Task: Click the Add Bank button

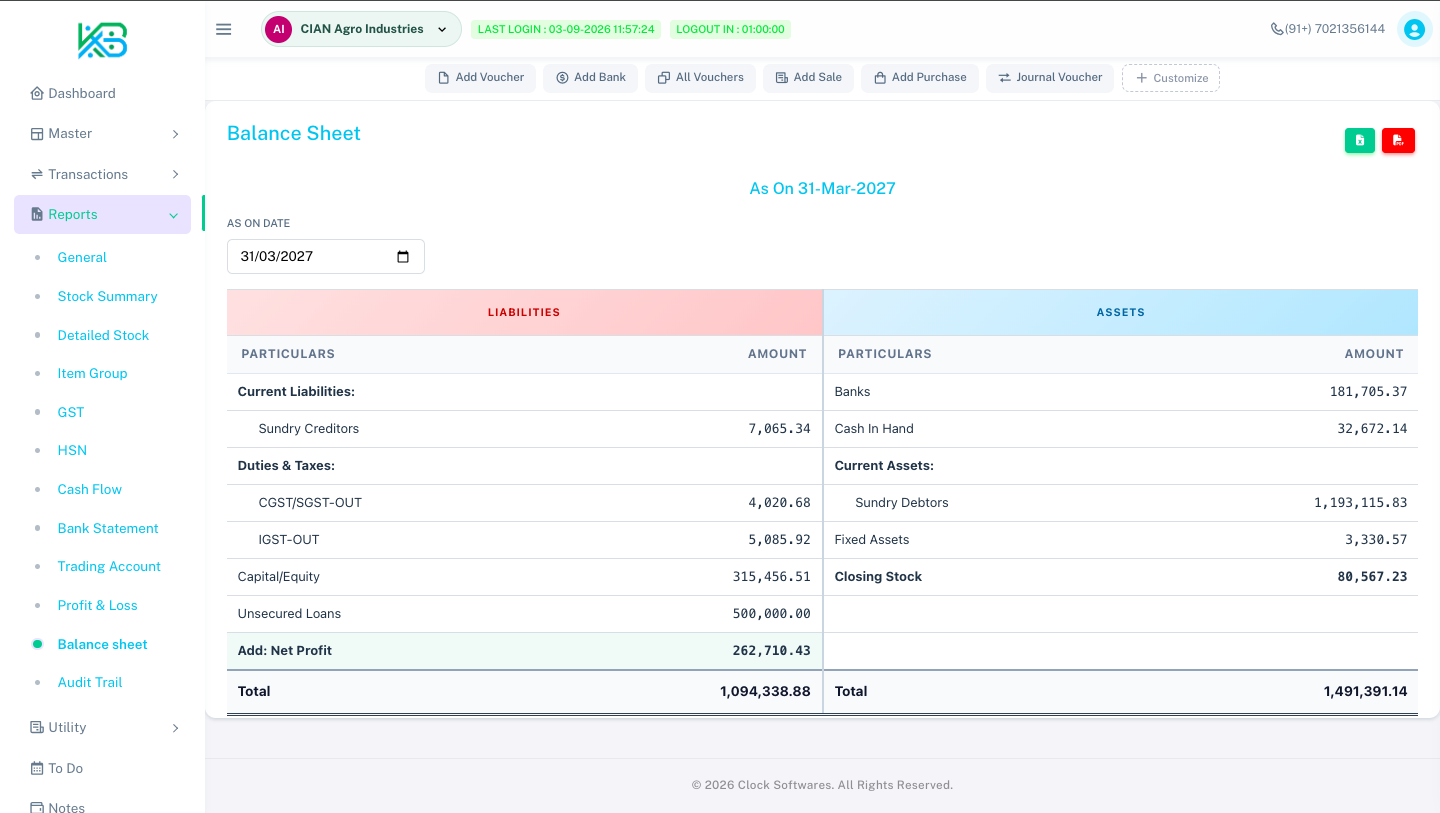Action: pyautogui.click(x=591, y=78)
